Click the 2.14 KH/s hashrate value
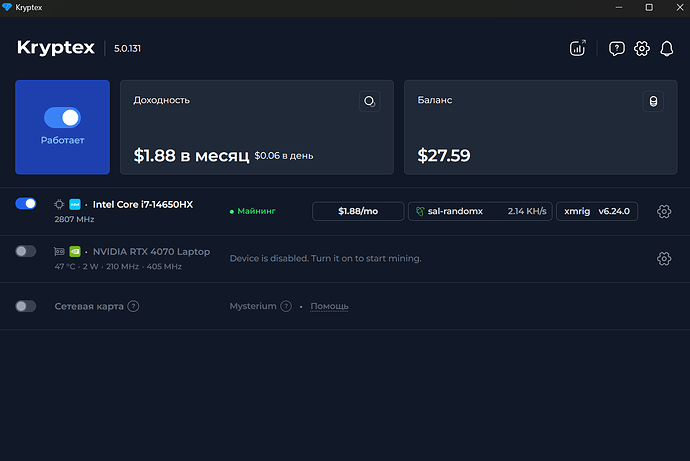 click(x=527, y=212)
